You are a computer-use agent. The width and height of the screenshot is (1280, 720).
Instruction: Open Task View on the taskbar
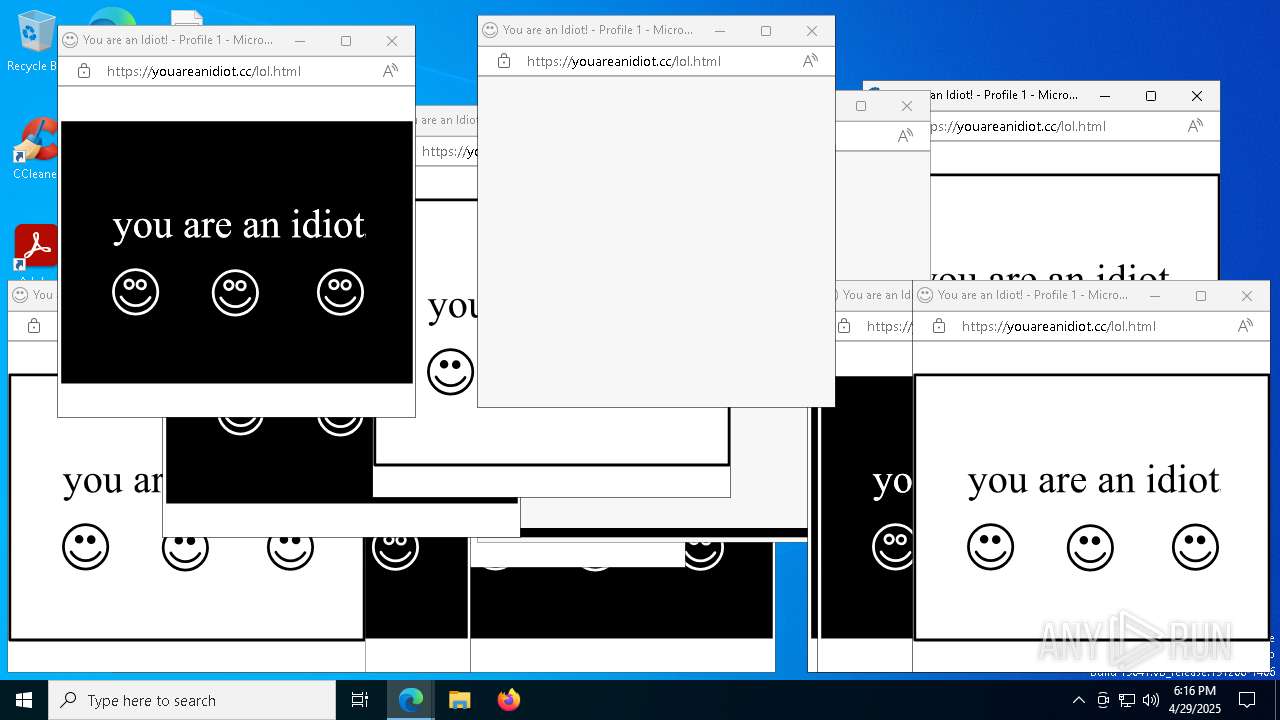pyautogui.click(x=360, y=700)
